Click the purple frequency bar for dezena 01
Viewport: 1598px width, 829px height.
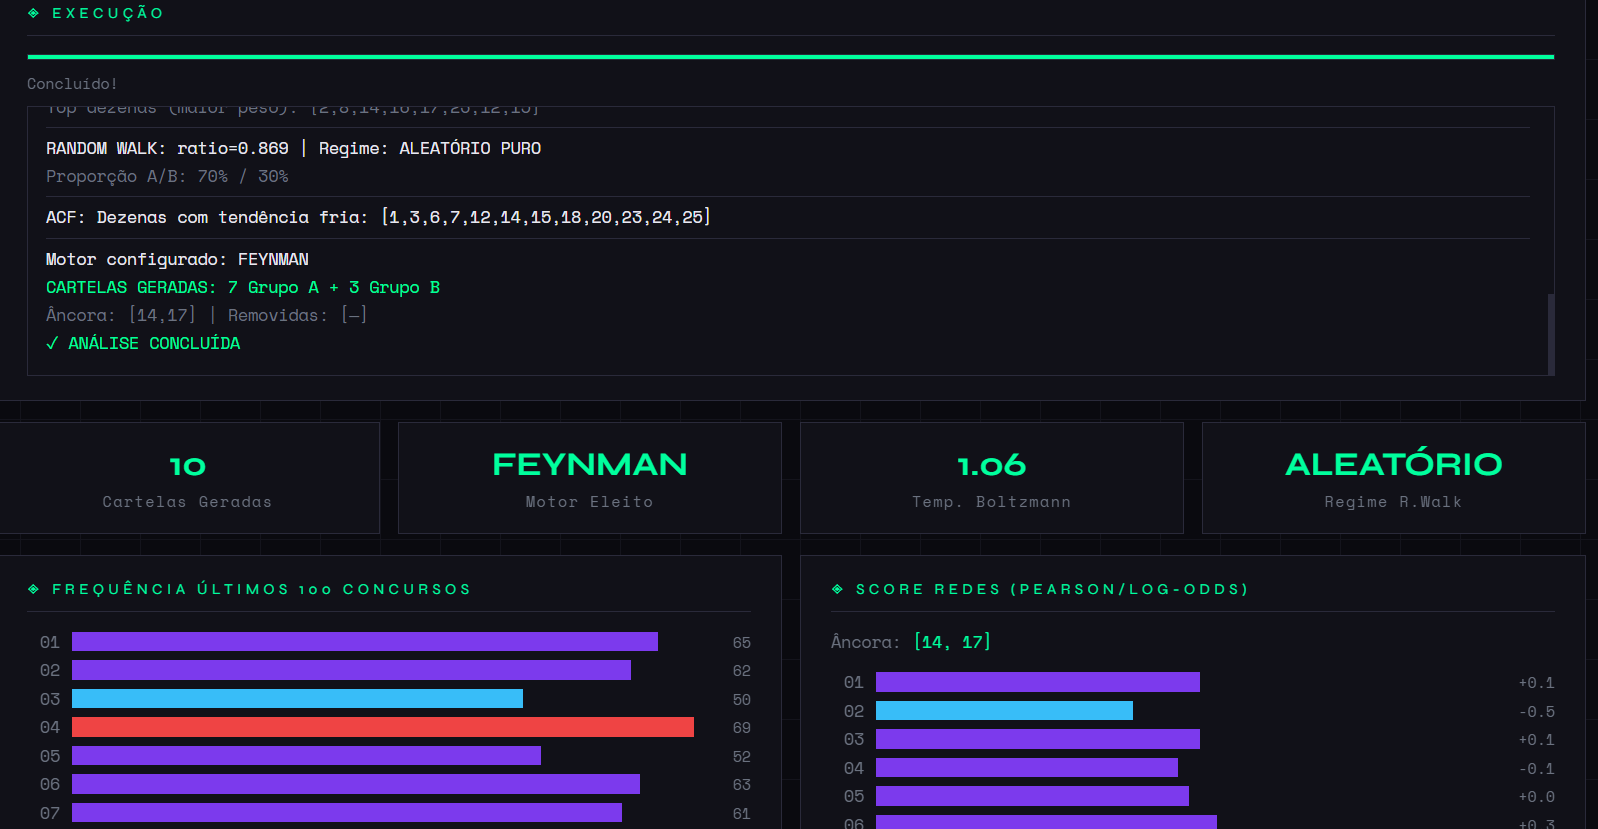(x=364, y=642)
